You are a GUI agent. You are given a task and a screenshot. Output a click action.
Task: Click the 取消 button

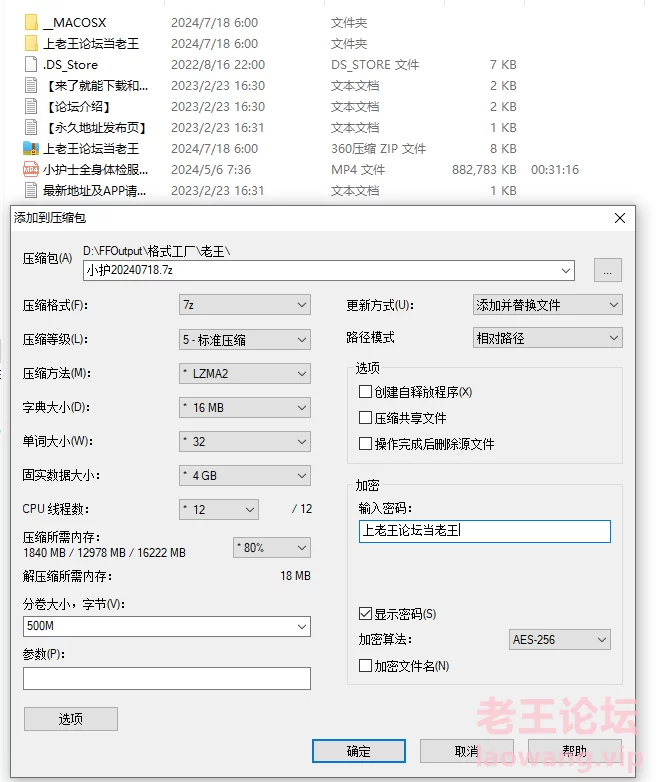466,751
